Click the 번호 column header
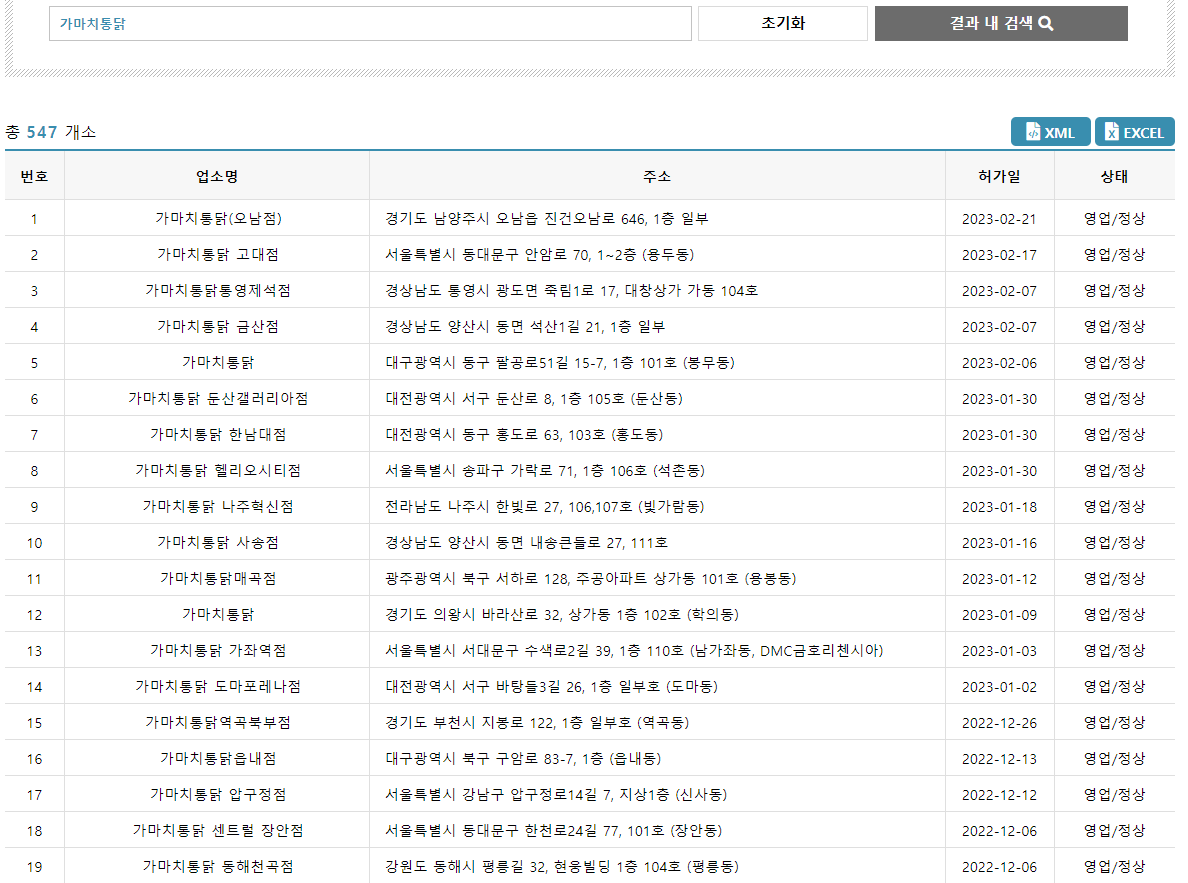The width and height of the screenshot is (1188, 883). coord(34,176)
